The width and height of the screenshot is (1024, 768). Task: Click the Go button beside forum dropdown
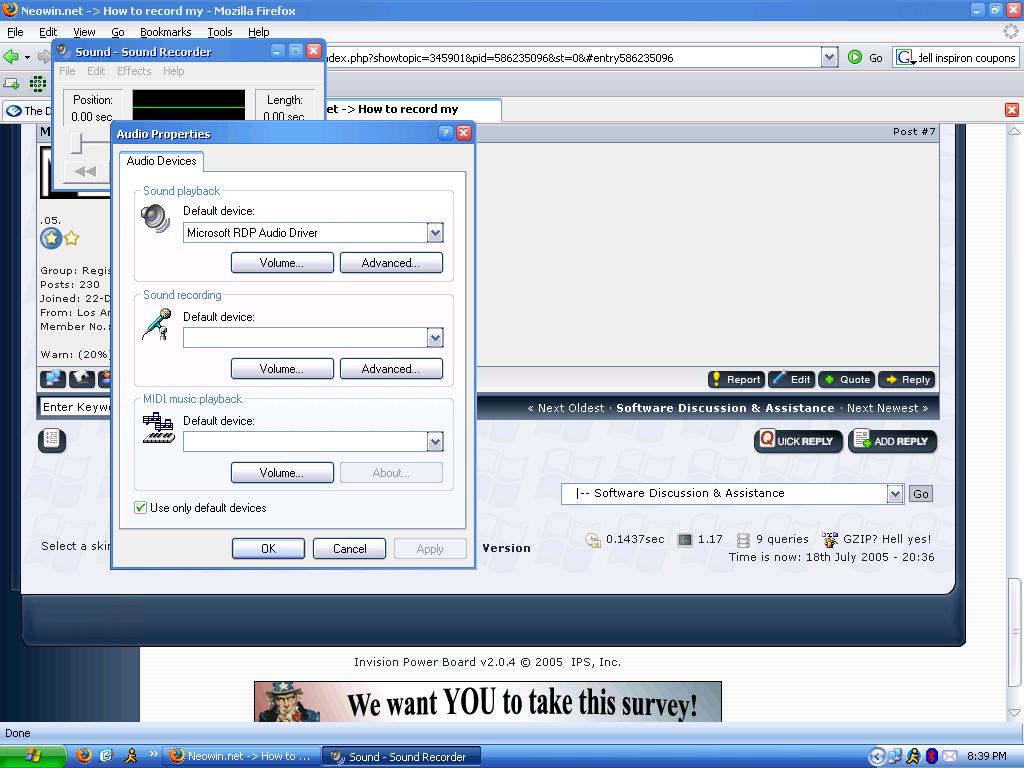[x=921, y=494]
